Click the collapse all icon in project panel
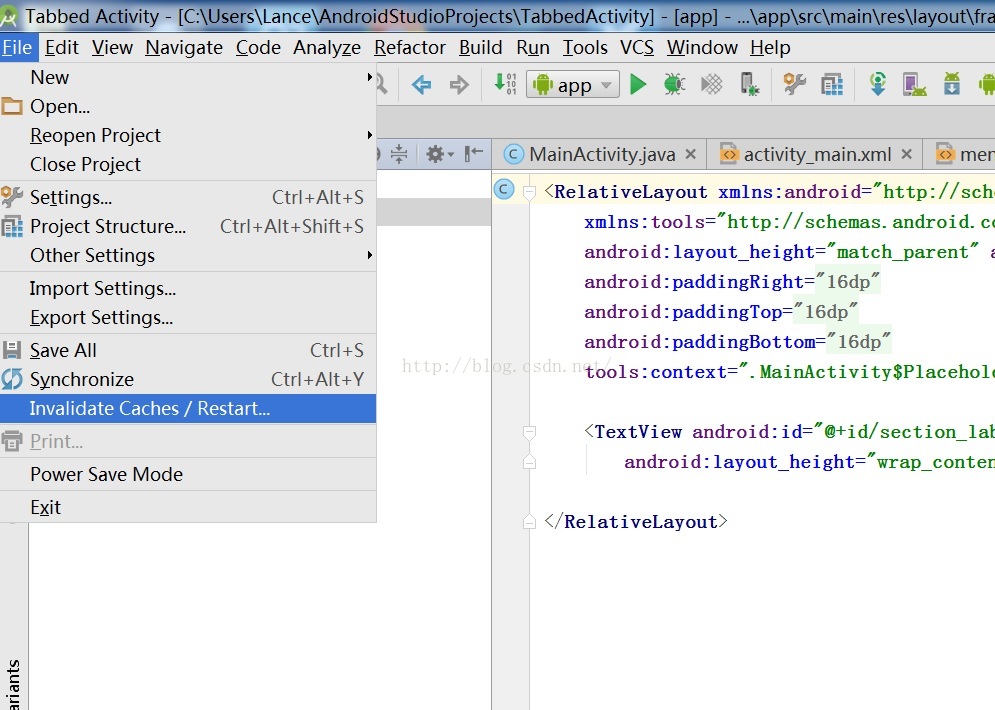 (x=399, y=154)
